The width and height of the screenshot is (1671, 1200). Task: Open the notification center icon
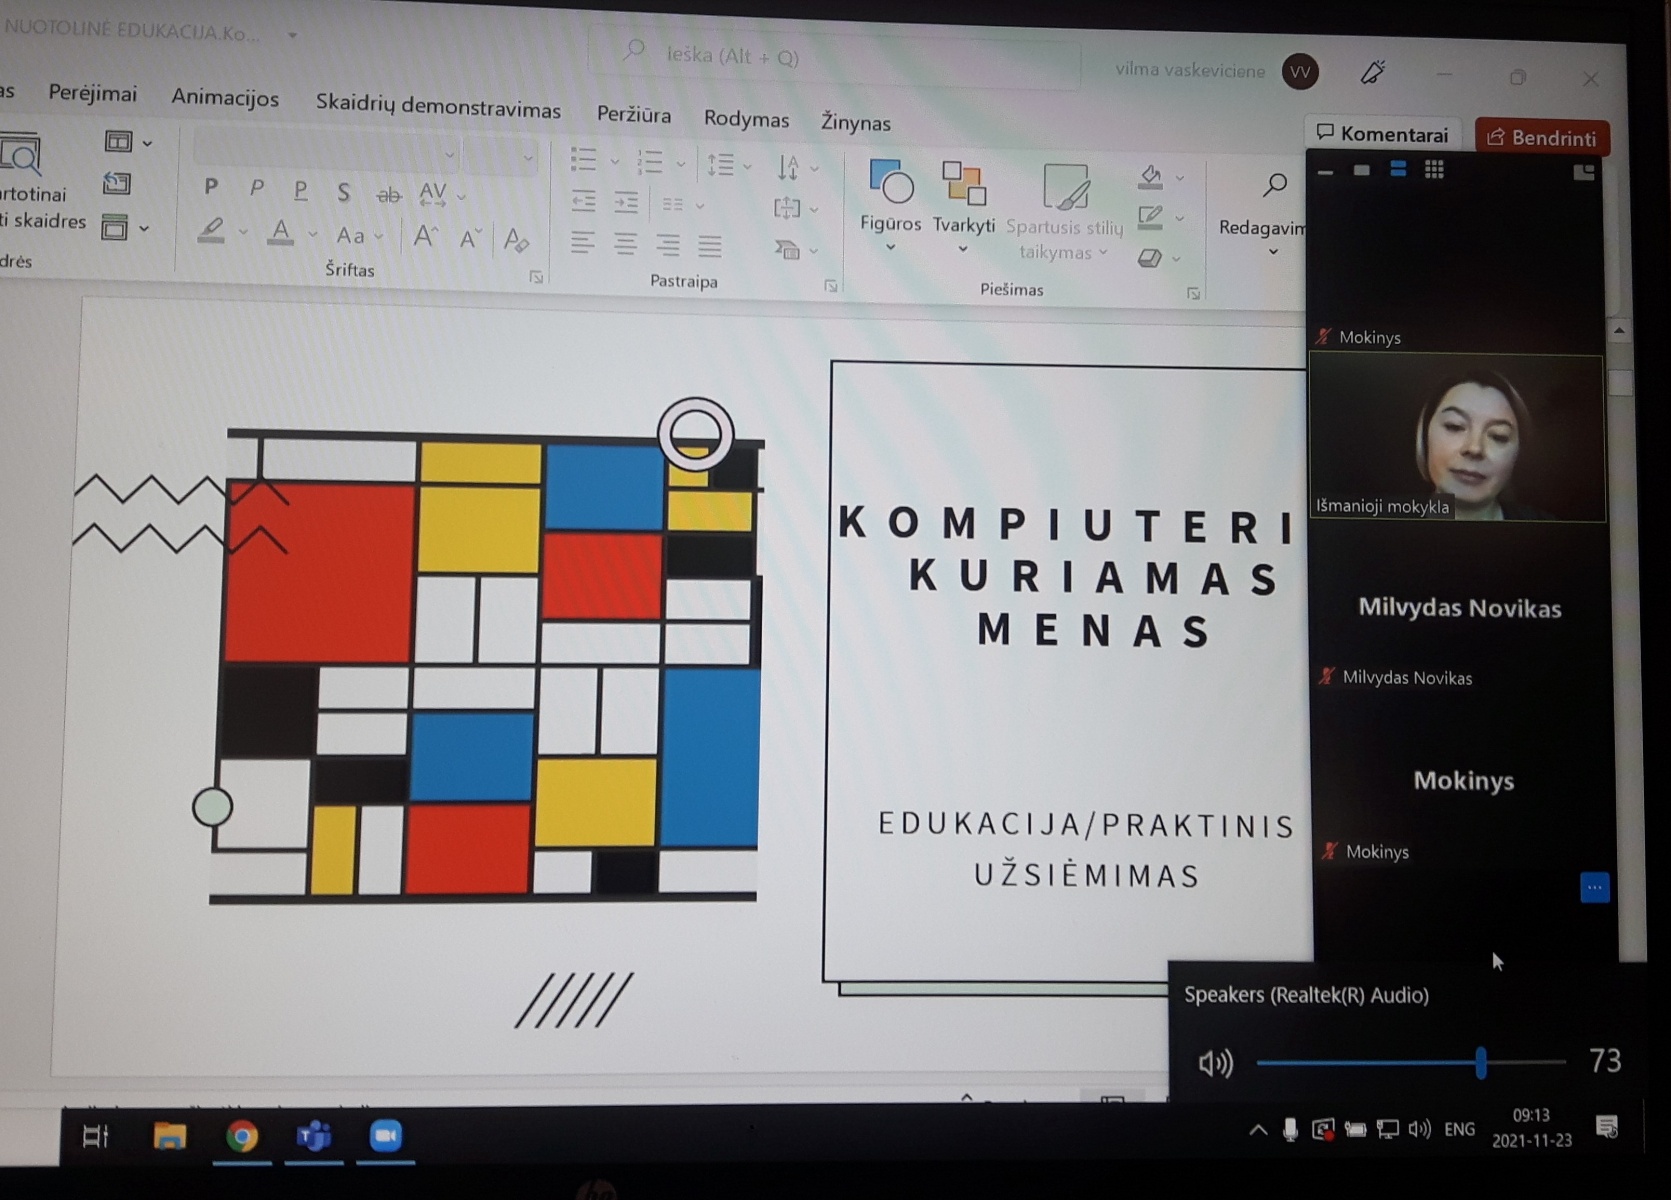pos(1607,1128)
